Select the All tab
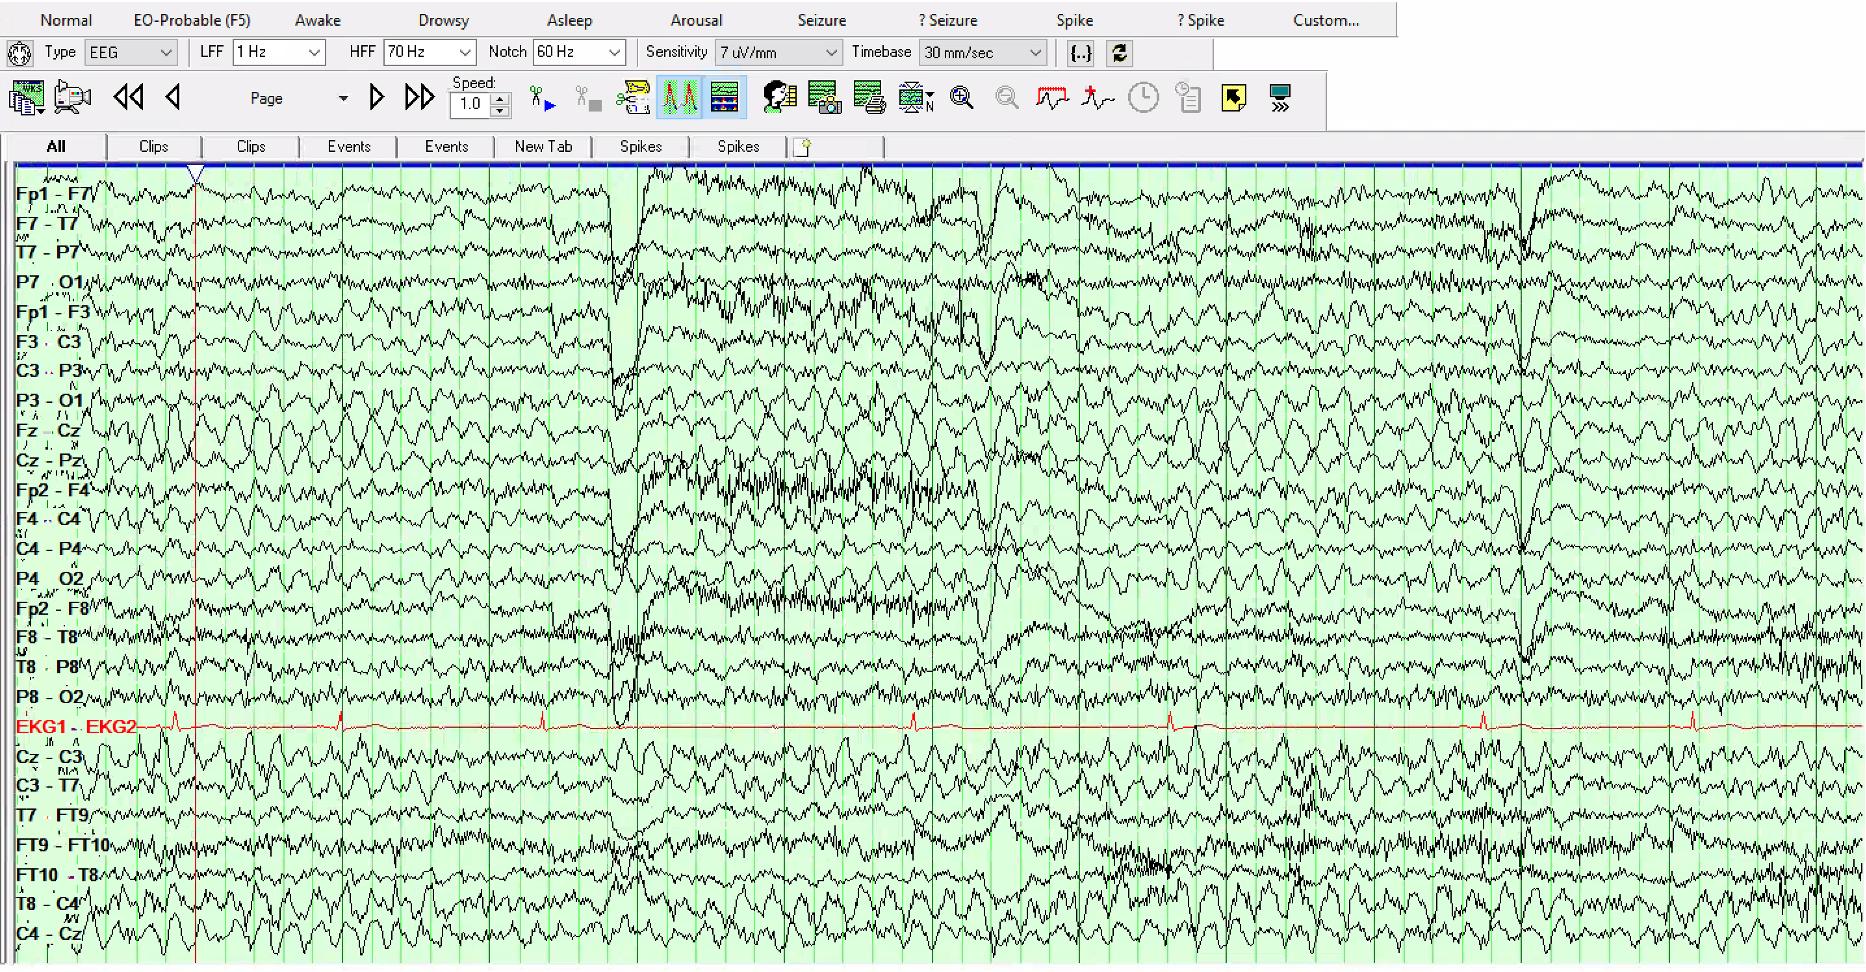This screenshot has width=1866, height=972. (x=56, y=147)
